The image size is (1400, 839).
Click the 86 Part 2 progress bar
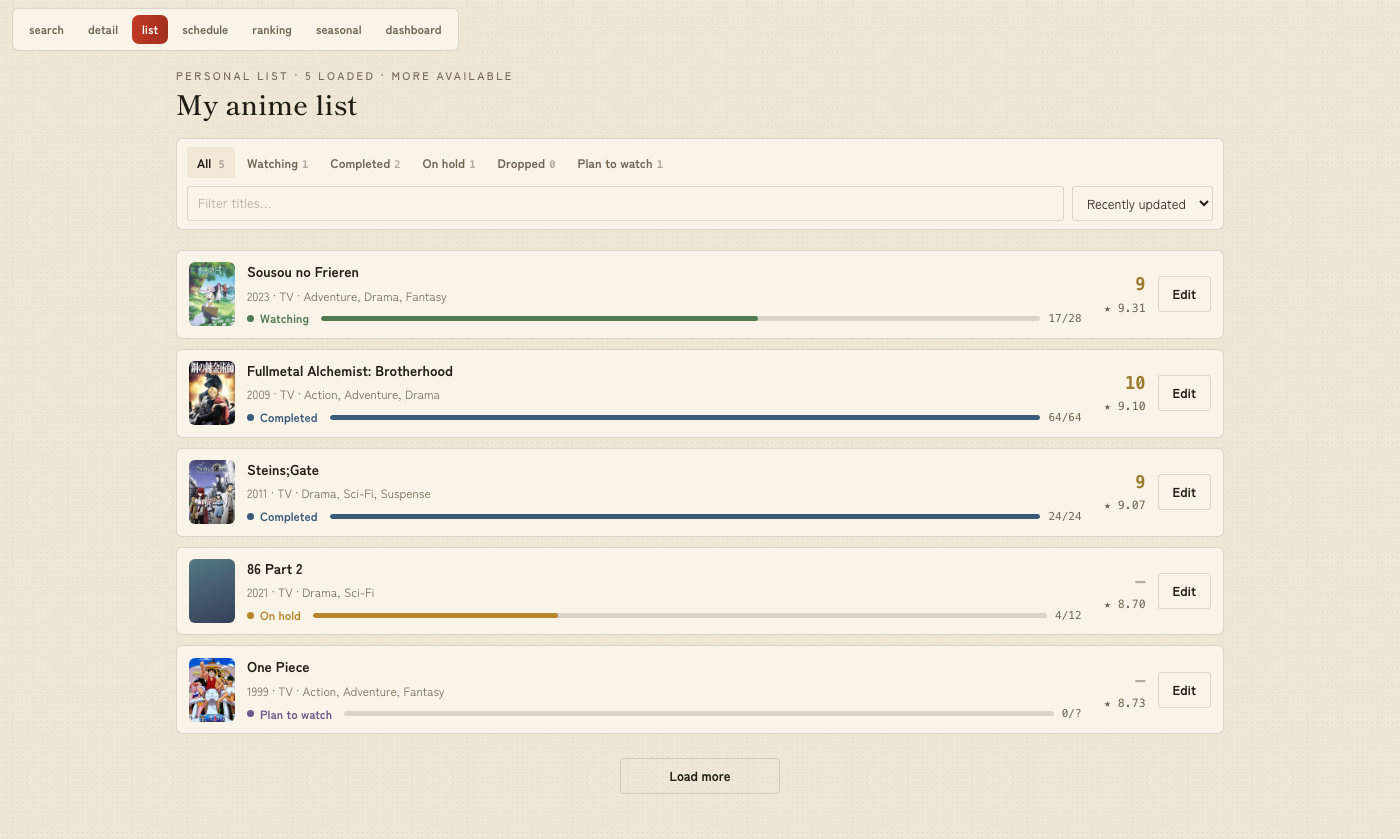(x=680, y=615)
